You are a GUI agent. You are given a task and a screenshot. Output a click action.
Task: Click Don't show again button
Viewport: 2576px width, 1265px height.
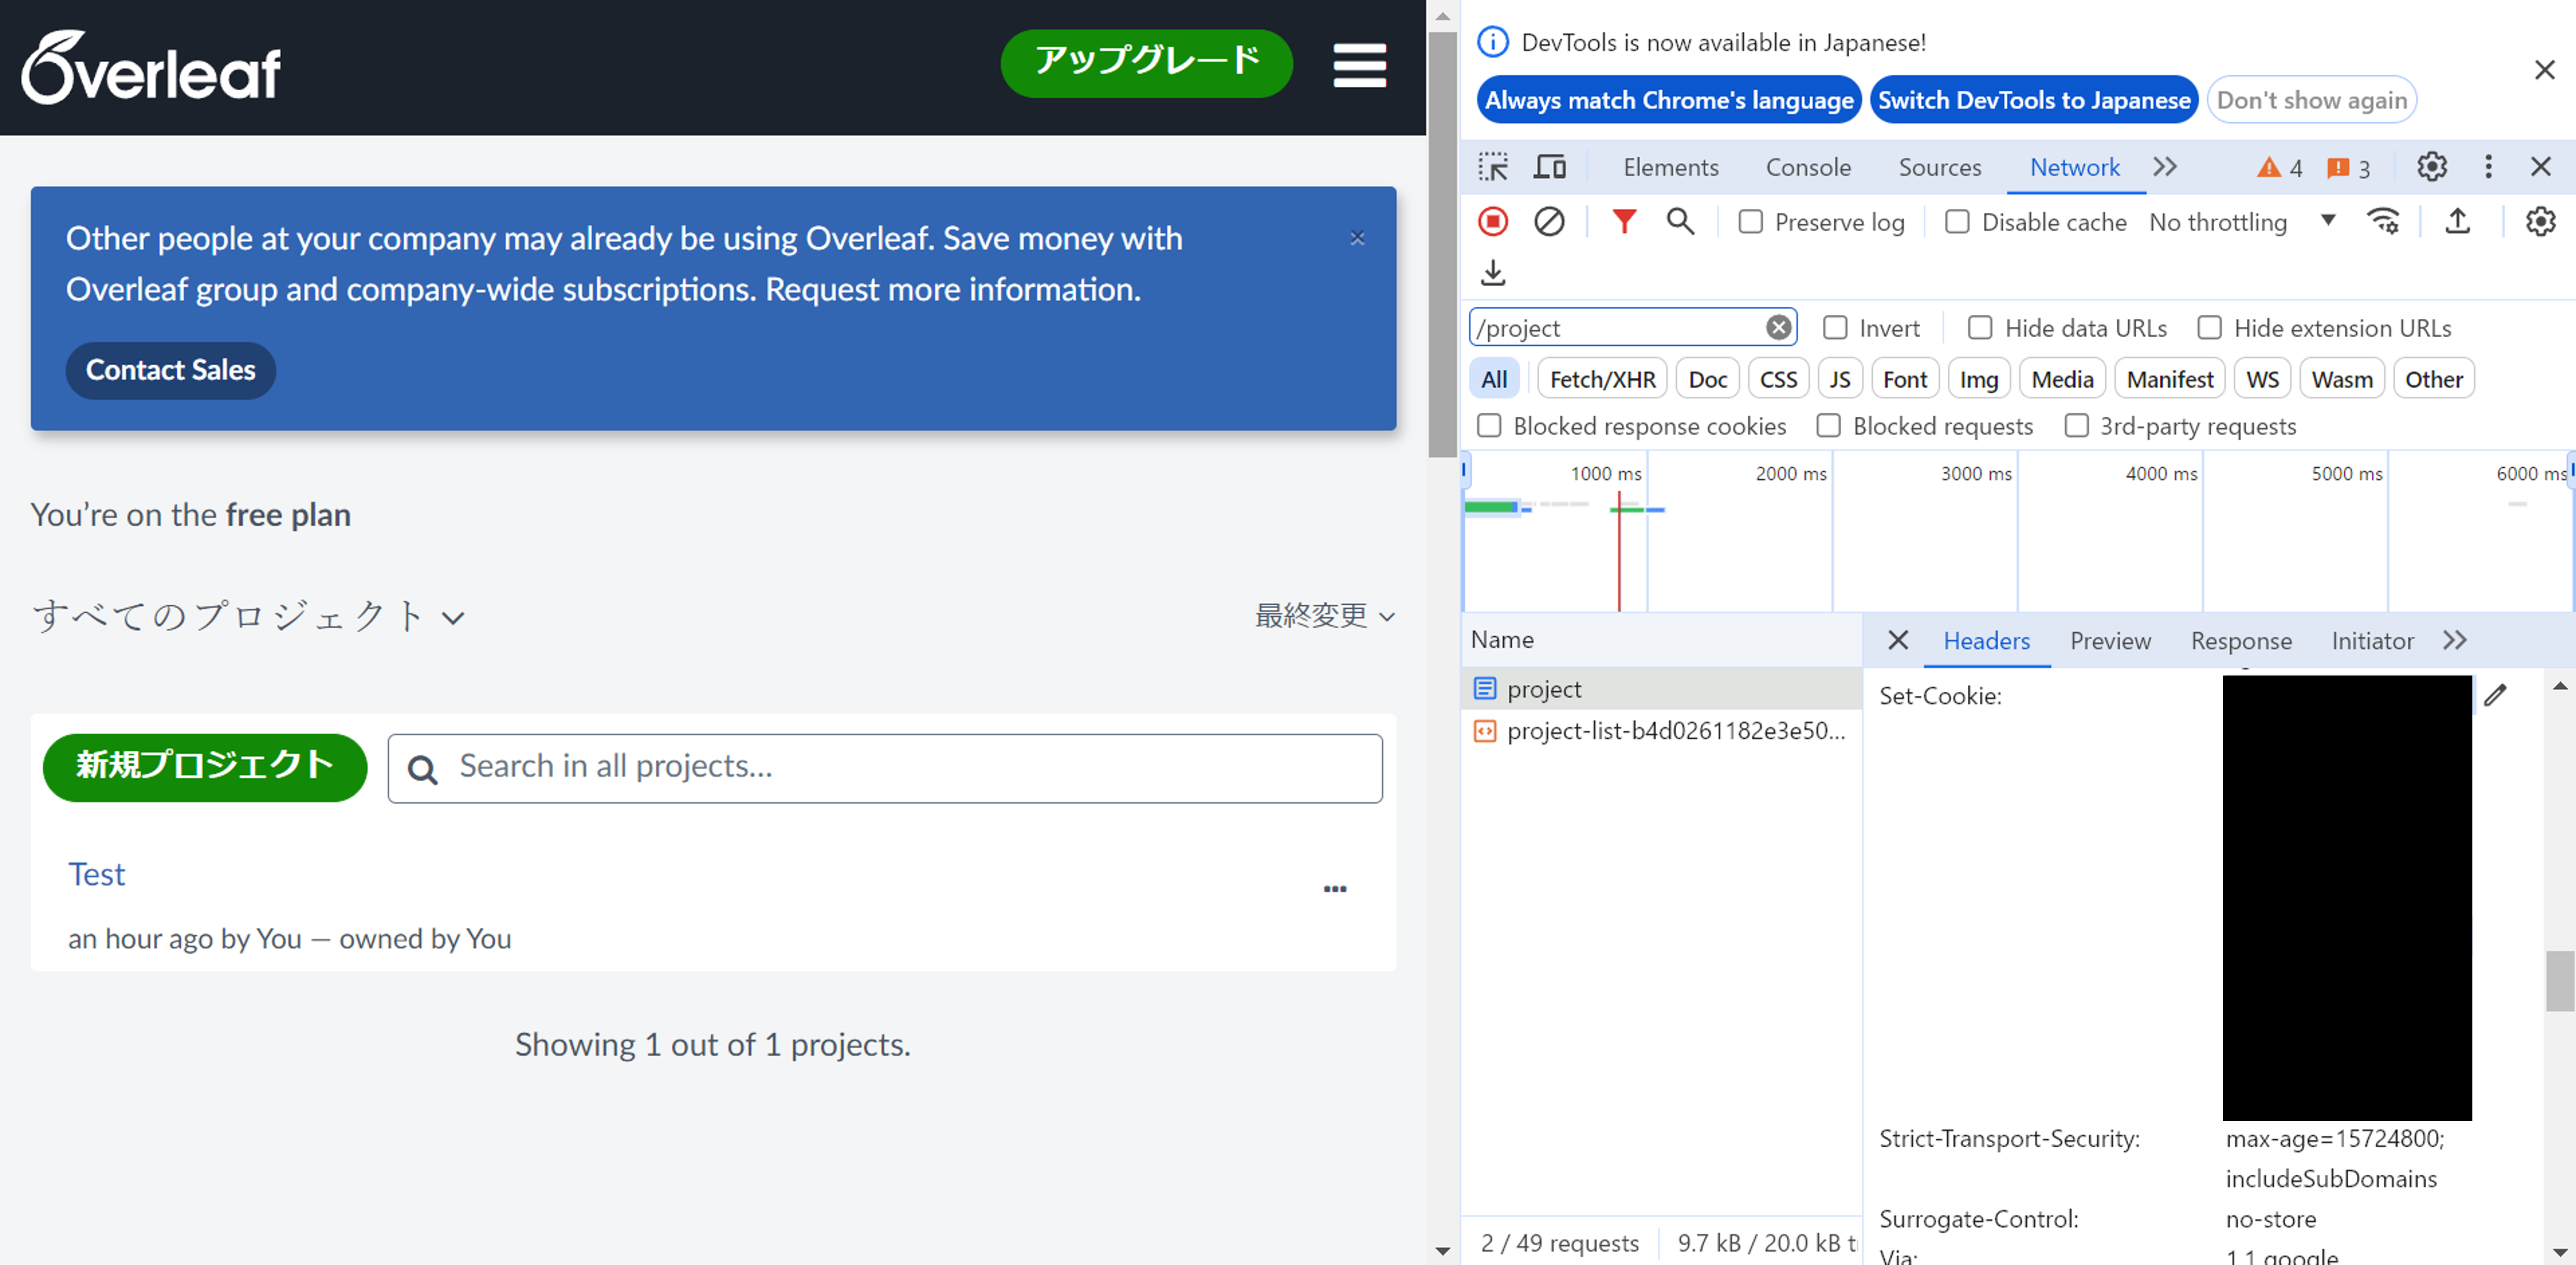[x=2311, y=100]
